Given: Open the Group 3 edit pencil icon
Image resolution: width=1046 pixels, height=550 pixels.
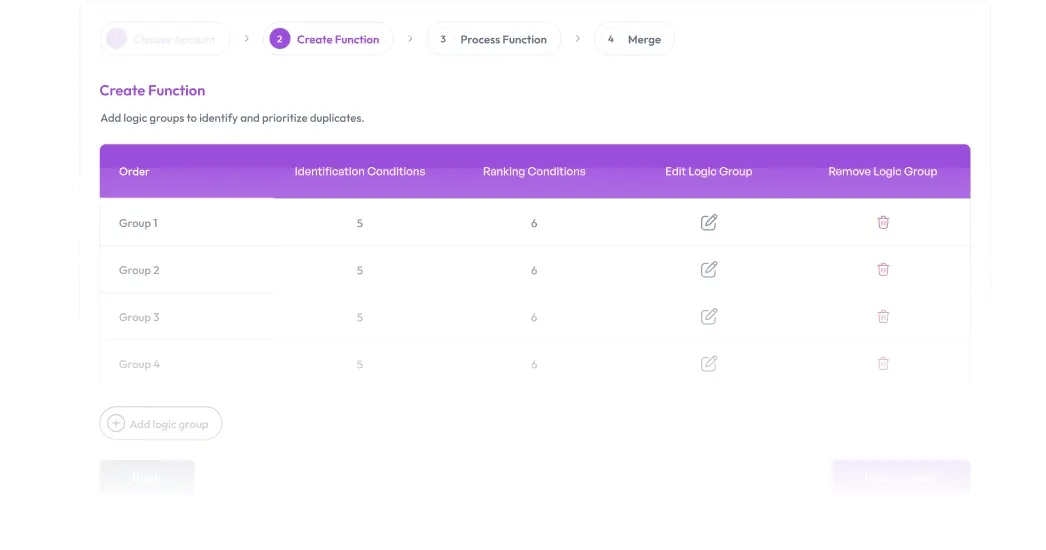Looking at the screenshot, I should [708, 316].
